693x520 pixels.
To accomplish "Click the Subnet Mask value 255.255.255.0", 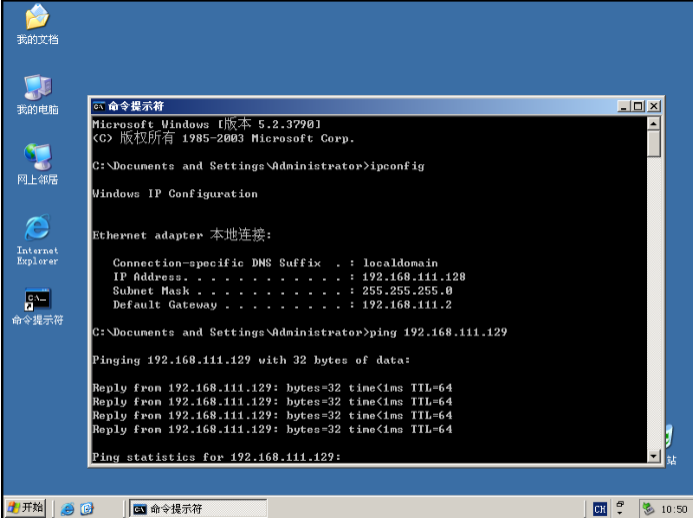I will [x=407, y=291].
